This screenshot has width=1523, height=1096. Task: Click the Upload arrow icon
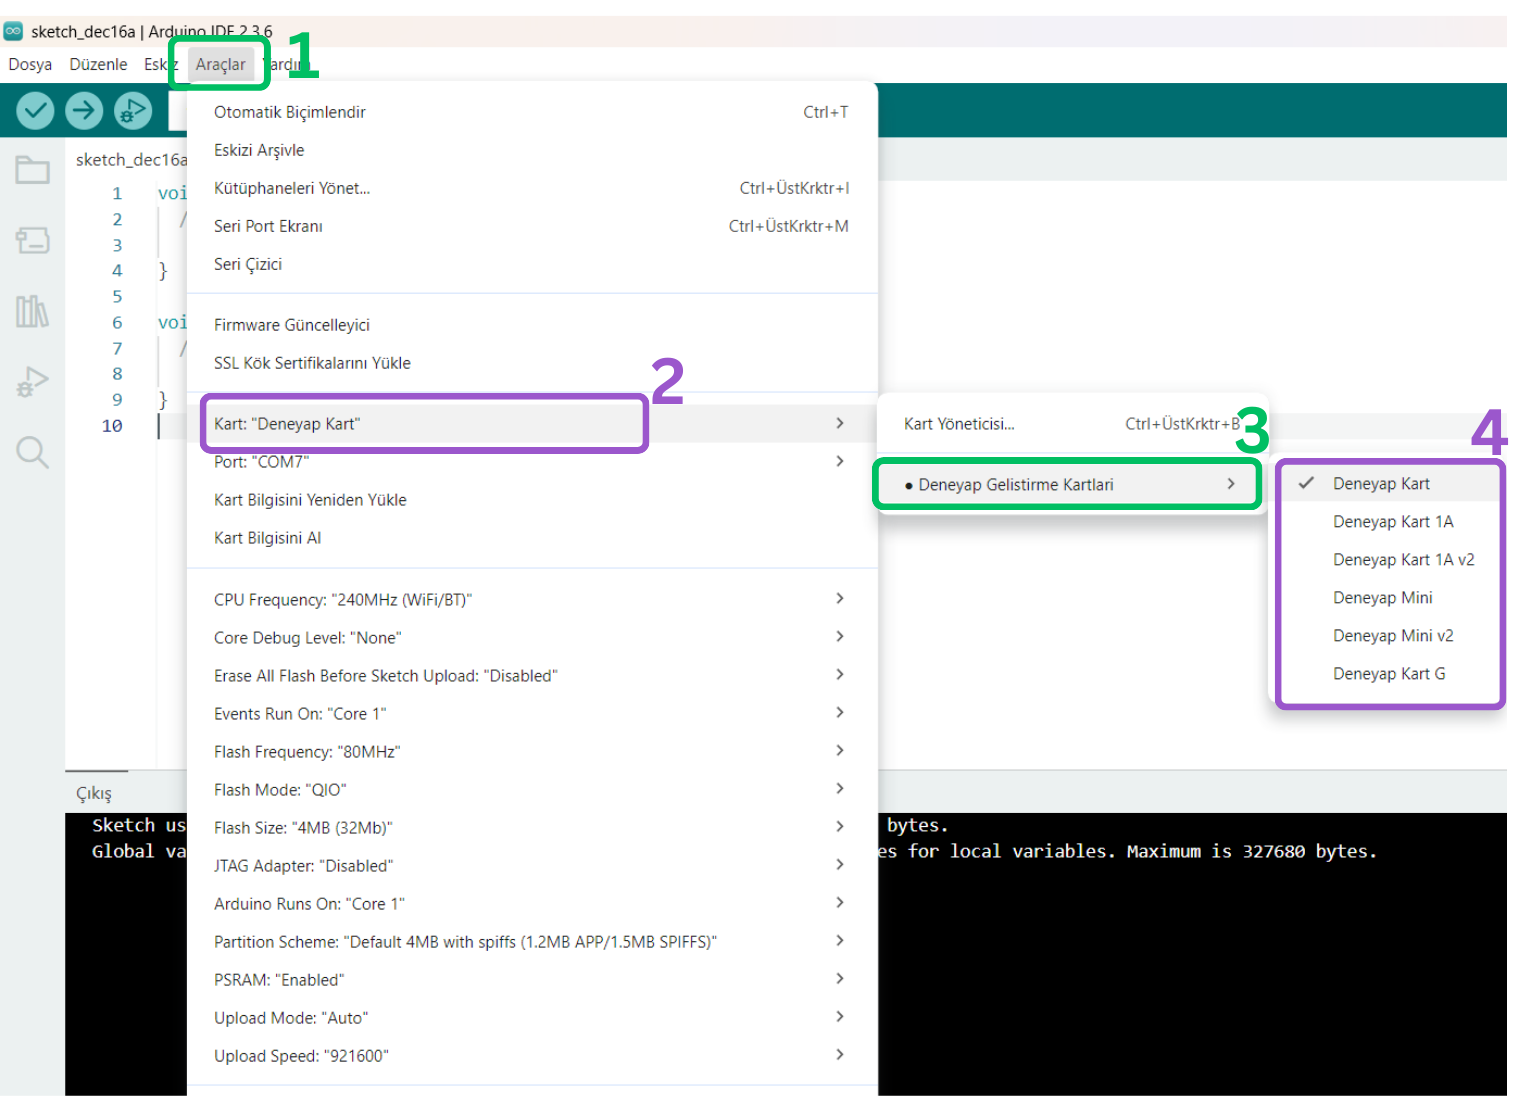tap(84, 110)
